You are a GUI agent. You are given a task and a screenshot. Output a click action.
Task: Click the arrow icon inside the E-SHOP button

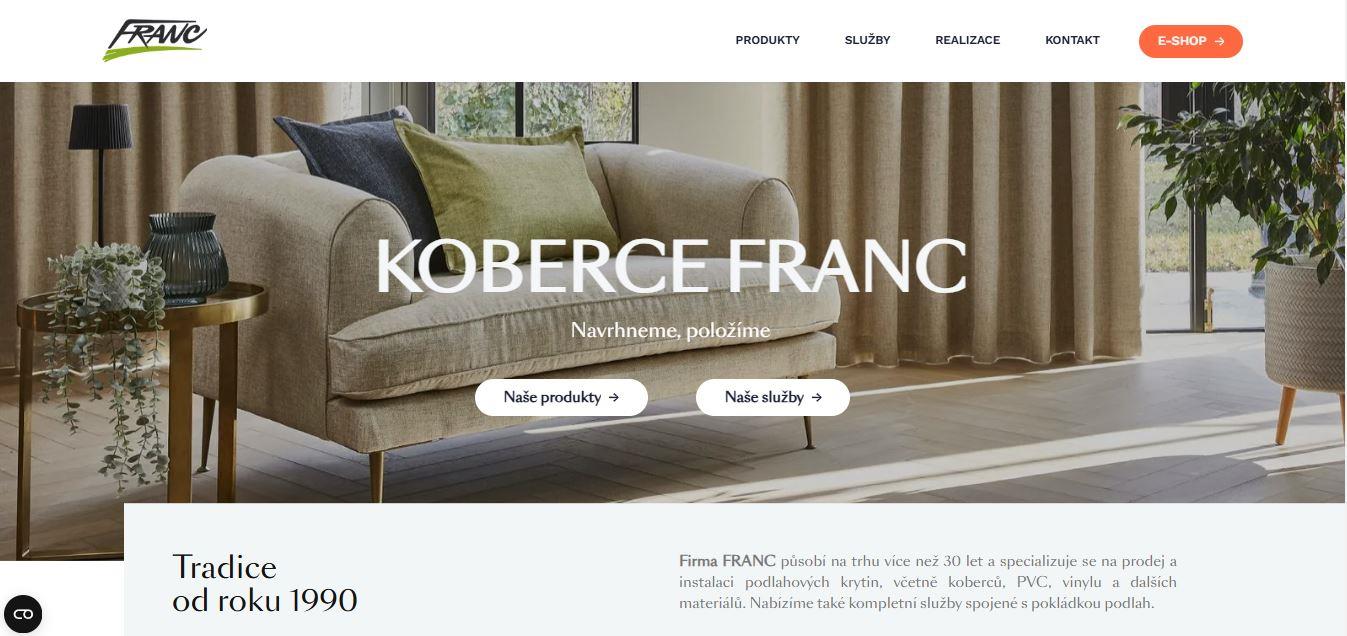pyautogui.click(x=1219, y=41)
